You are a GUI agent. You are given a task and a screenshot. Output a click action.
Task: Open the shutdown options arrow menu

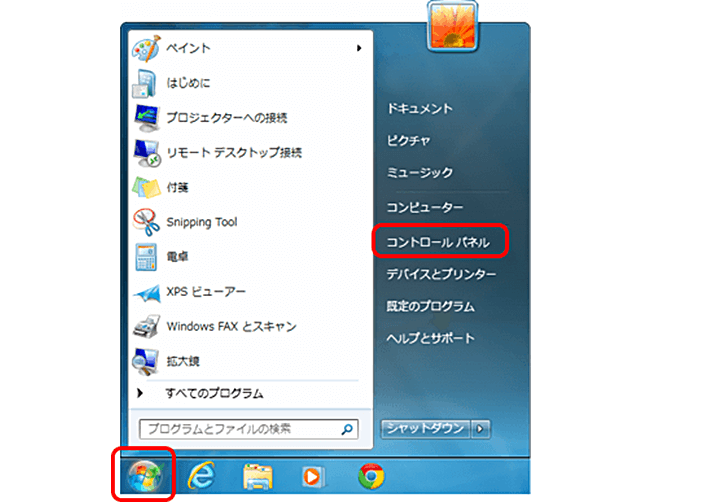click(x=482, y=429)
